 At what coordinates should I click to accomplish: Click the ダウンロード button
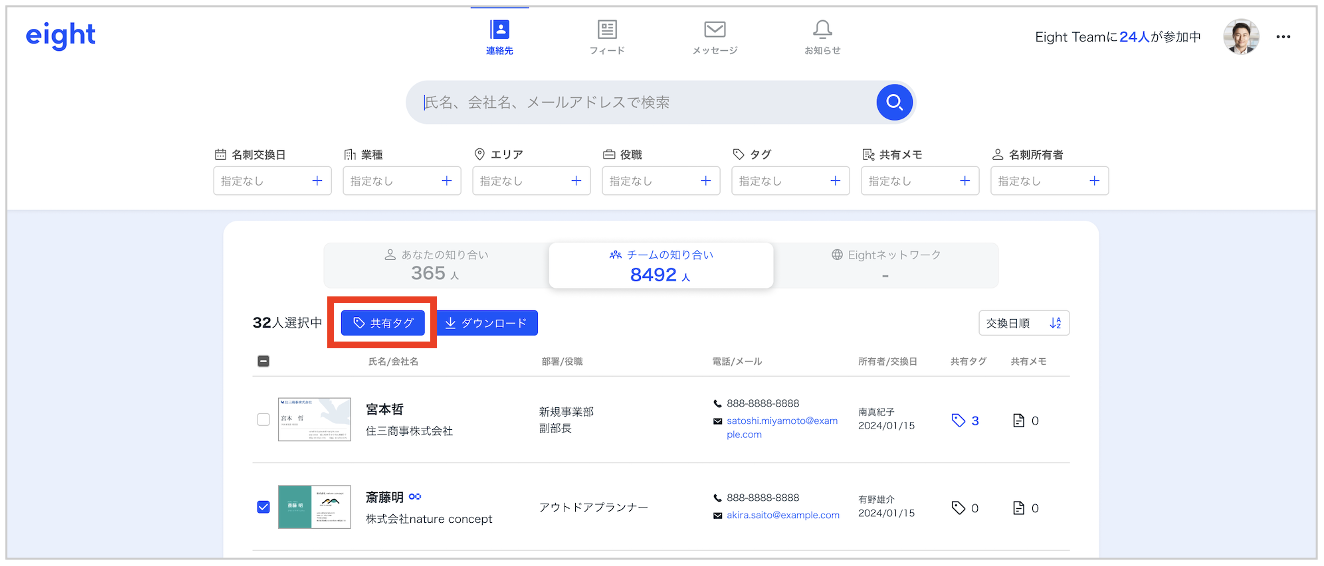[x=487, y=323]
